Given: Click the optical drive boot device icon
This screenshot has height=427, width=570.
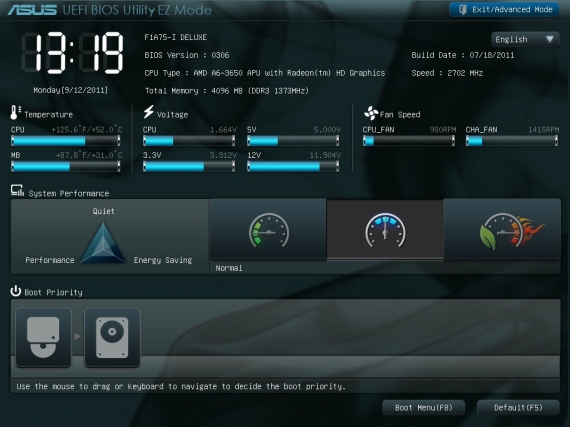Looking at the screenshot, I should pos(43,337).
